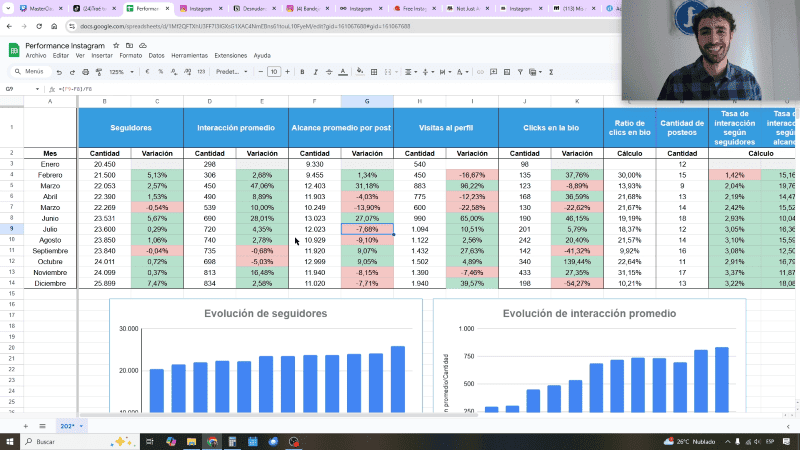Search the menus box
This screenshot has width=800, height=450.
[30, 72]
